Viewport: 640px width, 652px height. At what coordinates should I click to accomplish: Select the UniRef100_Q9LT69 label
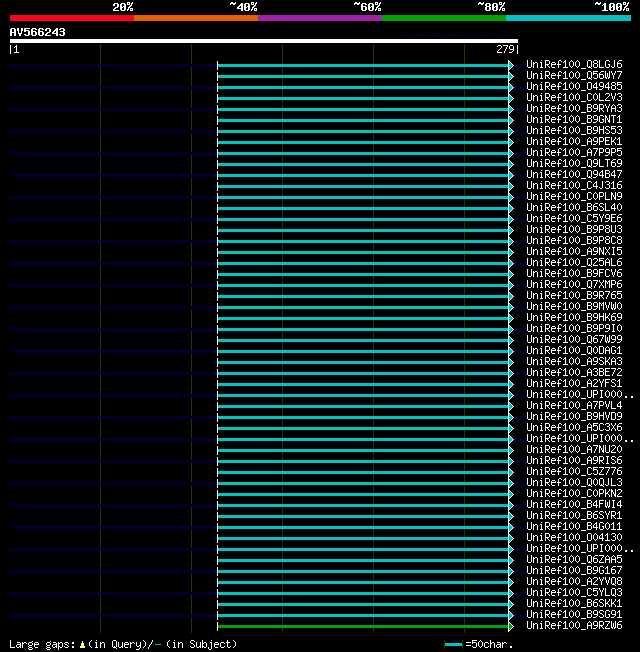point(574,163)
